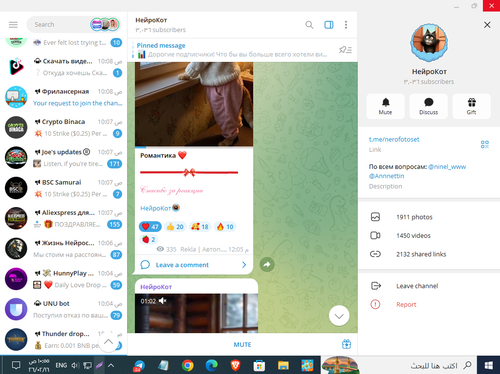Search inside НейроКот channel
500x374 pixels.
click(x=309, y=25)
